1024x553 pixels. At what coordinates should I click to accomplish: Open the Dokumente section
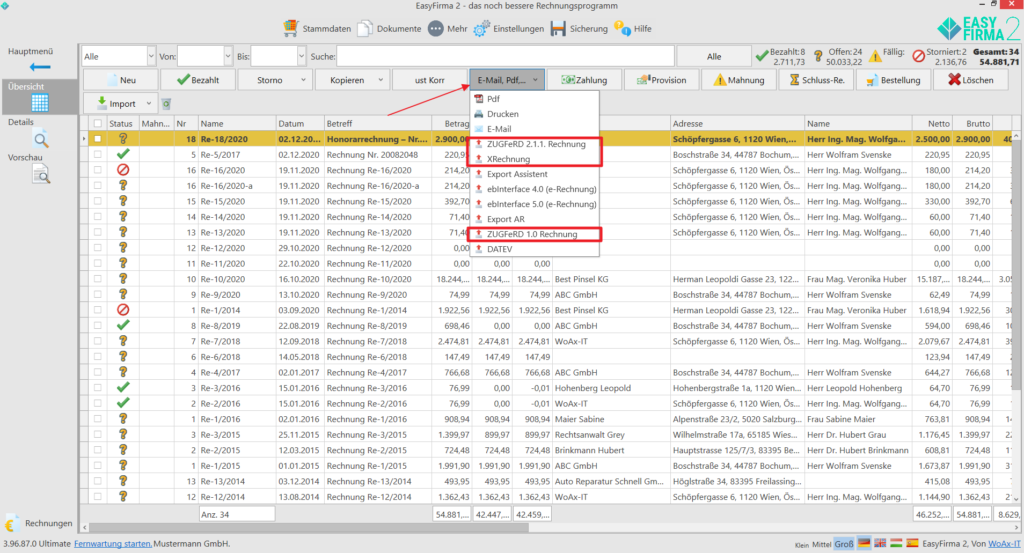[365, 29]
